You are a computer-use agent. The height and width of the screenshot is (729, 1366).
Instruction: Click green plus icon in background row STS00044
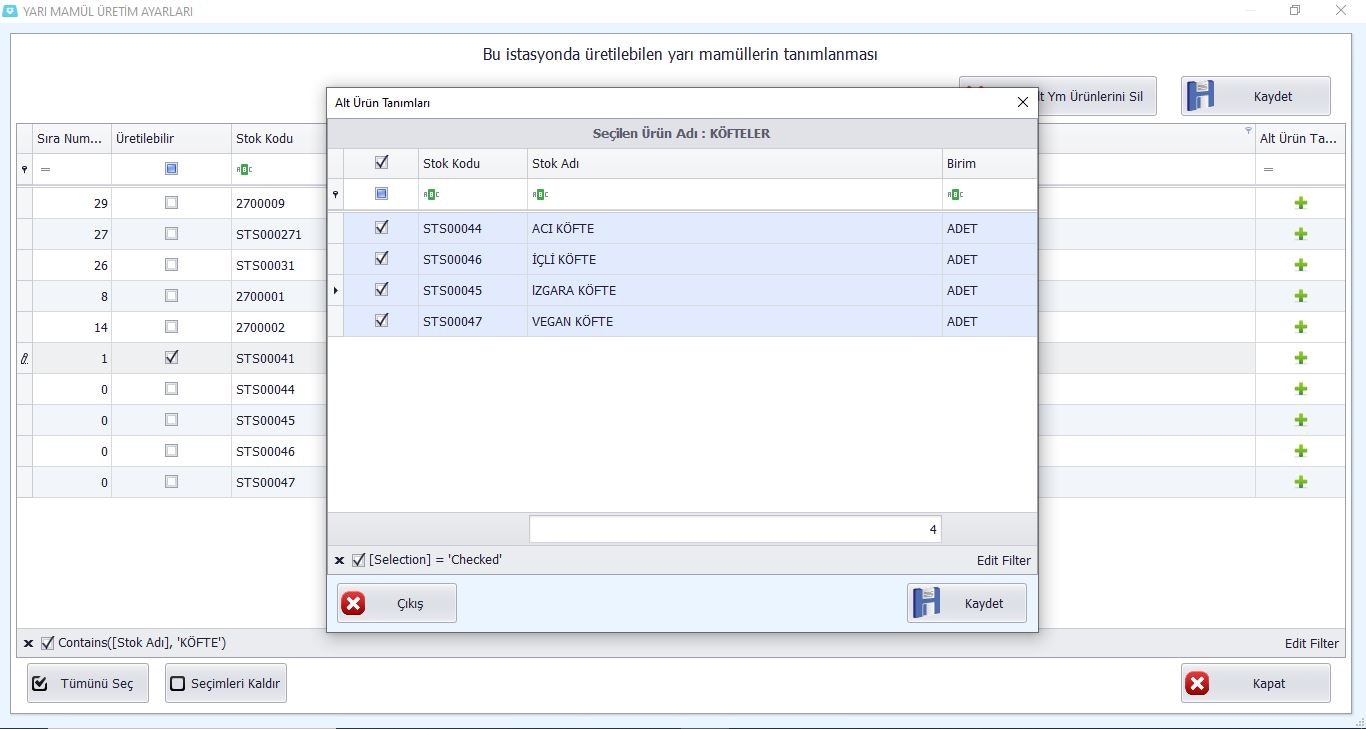click(1300, 389)
